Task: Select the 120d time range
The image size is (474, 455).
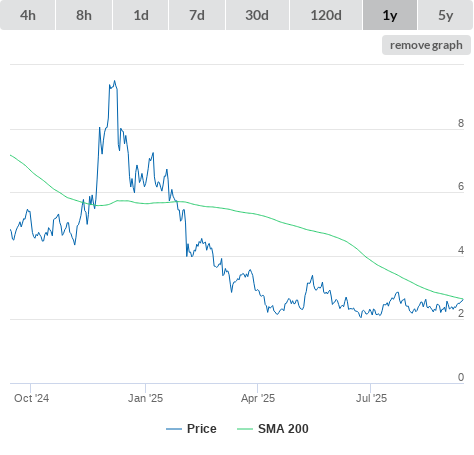Action: pos(326,15)
